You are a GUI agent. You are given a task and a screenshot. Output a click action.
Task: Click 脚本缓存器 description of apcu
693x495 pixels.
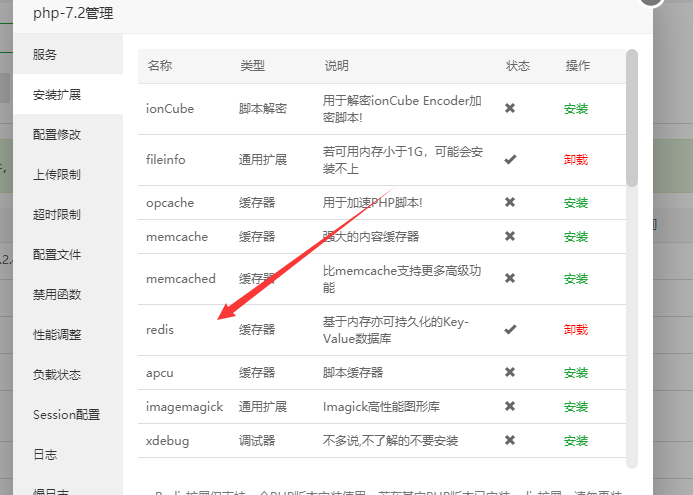353,373
